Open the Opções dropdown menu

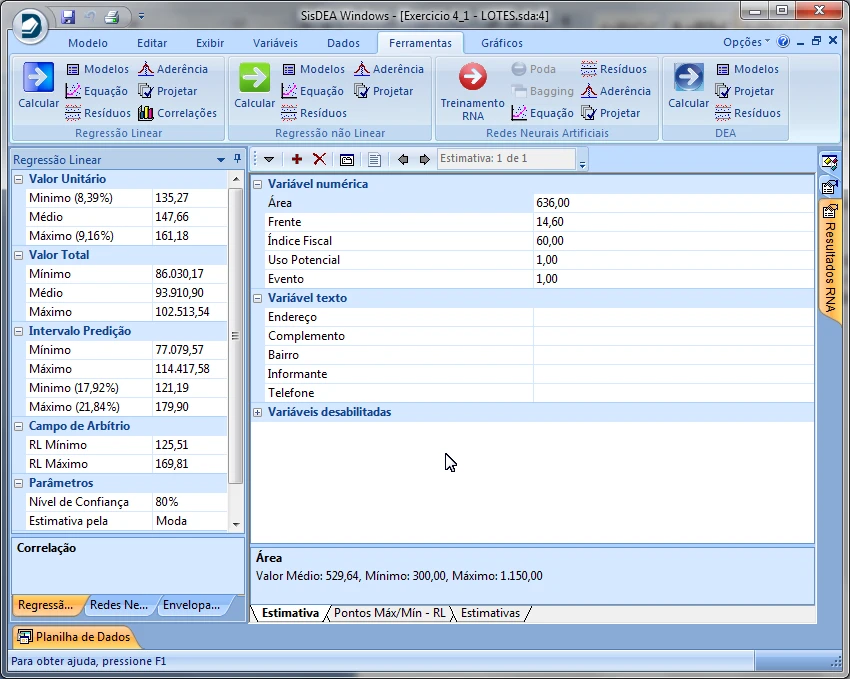pyautogui.click(x=746, y=42)
